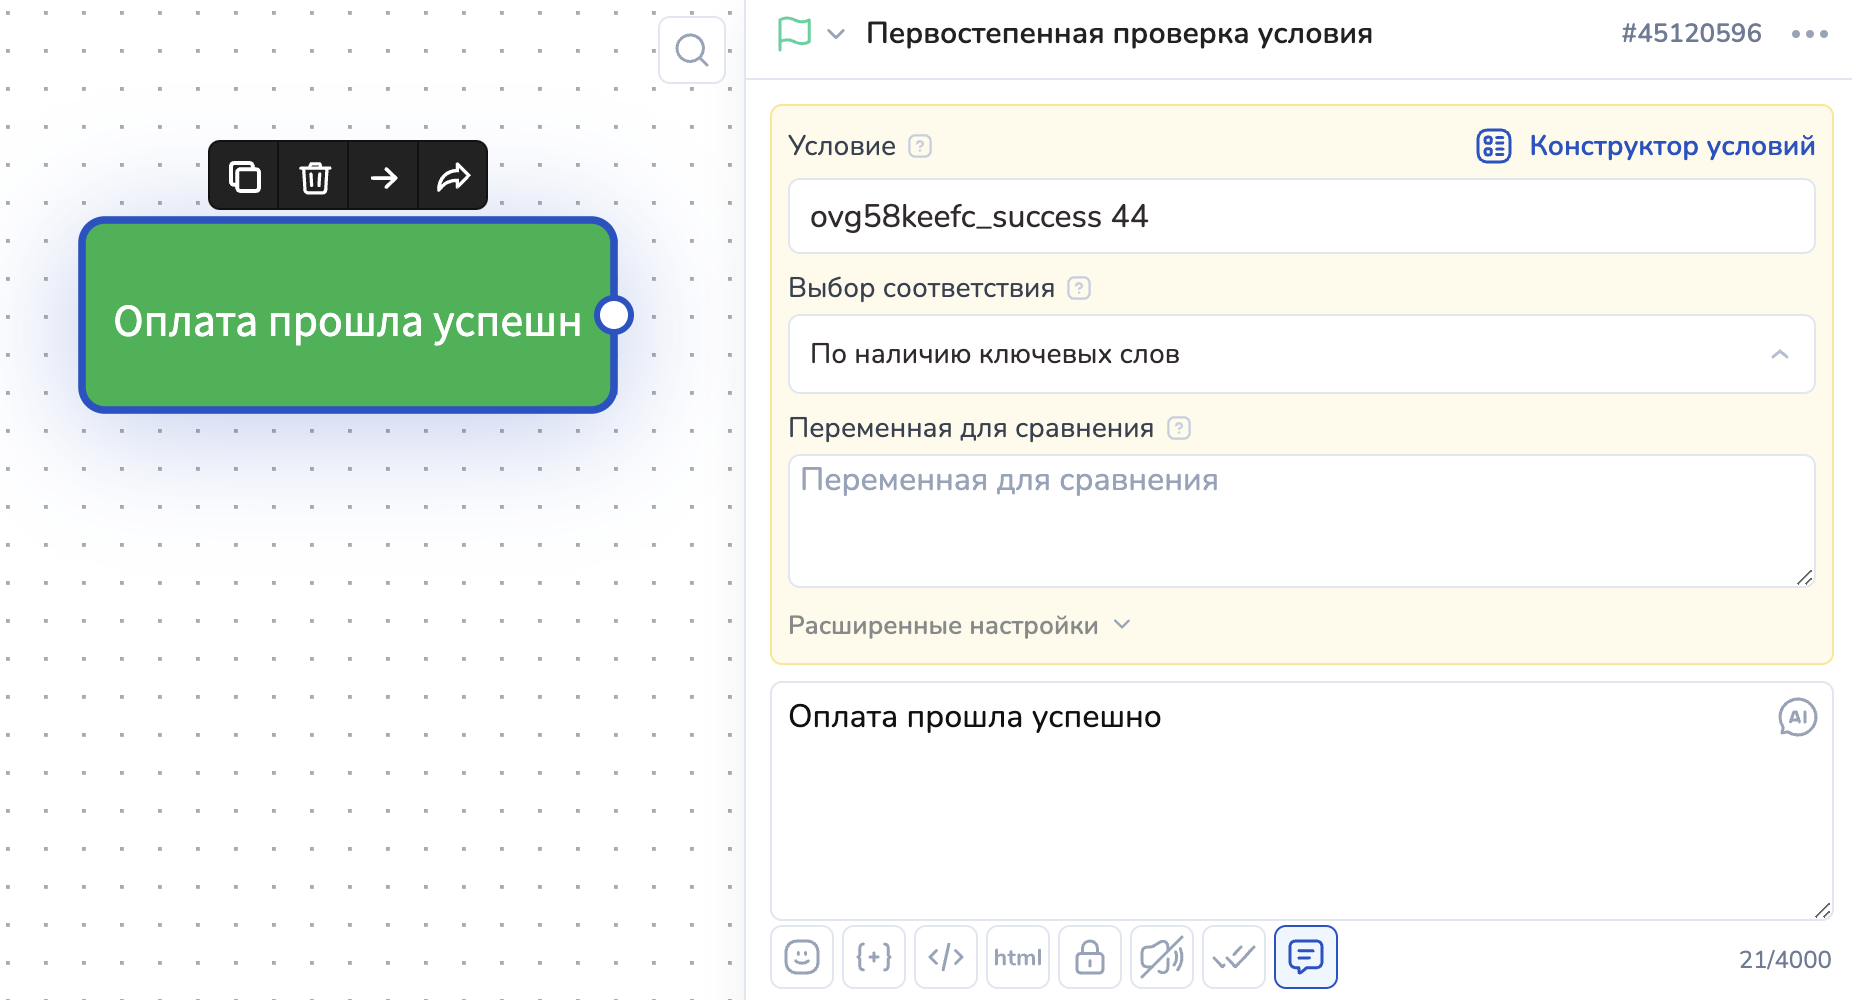This screenshot has width=1852, height=1000.
Task: Toggle muted sound notification icon
Action: point(1161,957)
